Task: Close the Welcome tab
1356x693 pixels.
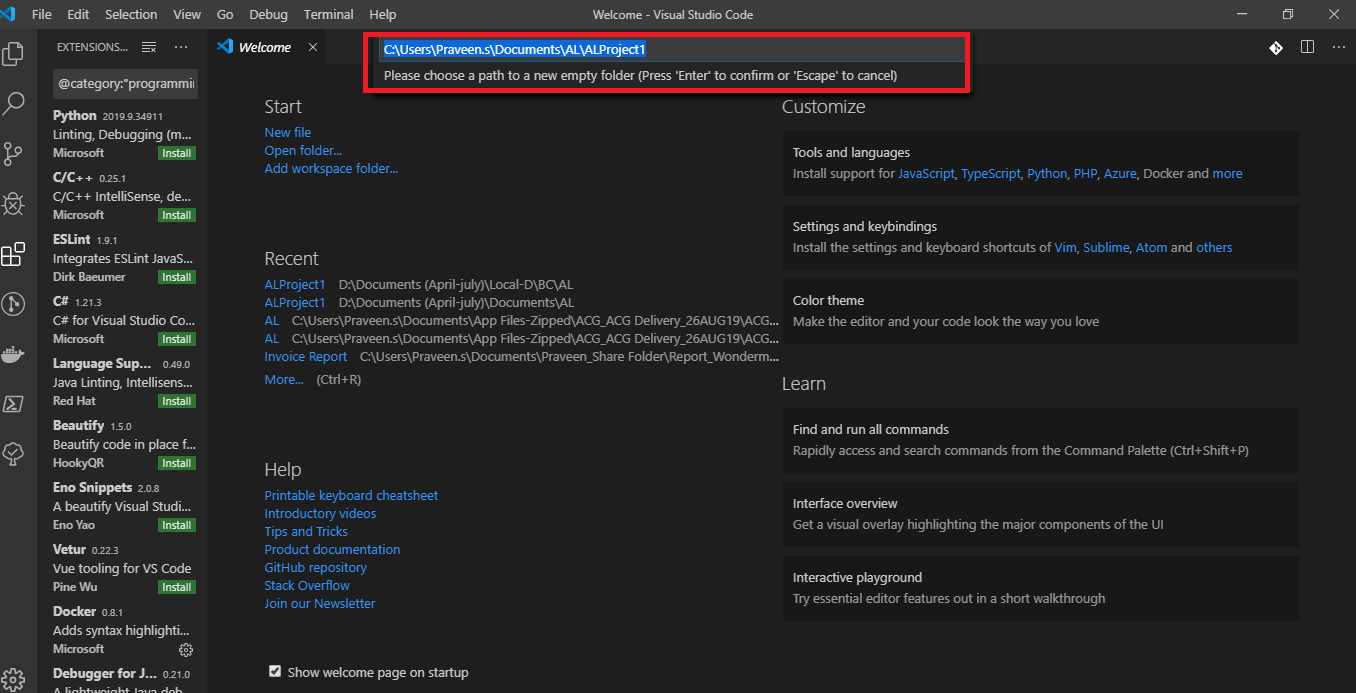Action: 312,47
